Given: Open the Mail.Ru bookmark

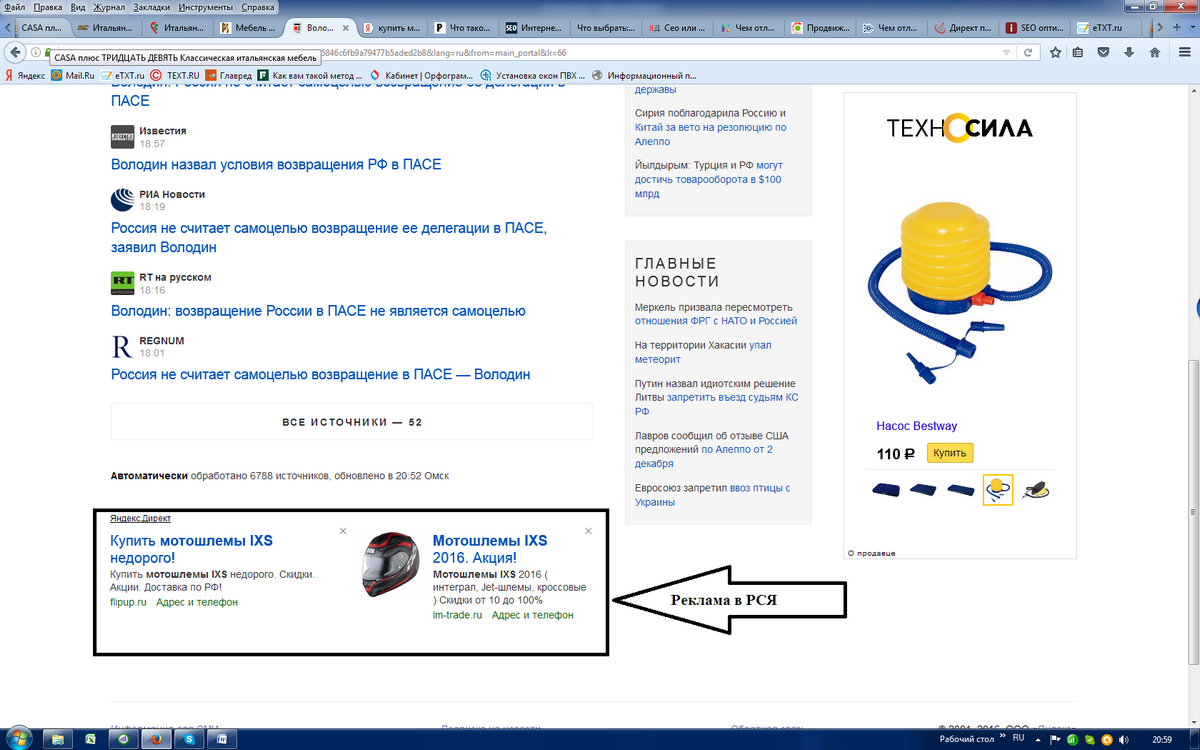Looking at the screenshot, I should tap(73, 75).
